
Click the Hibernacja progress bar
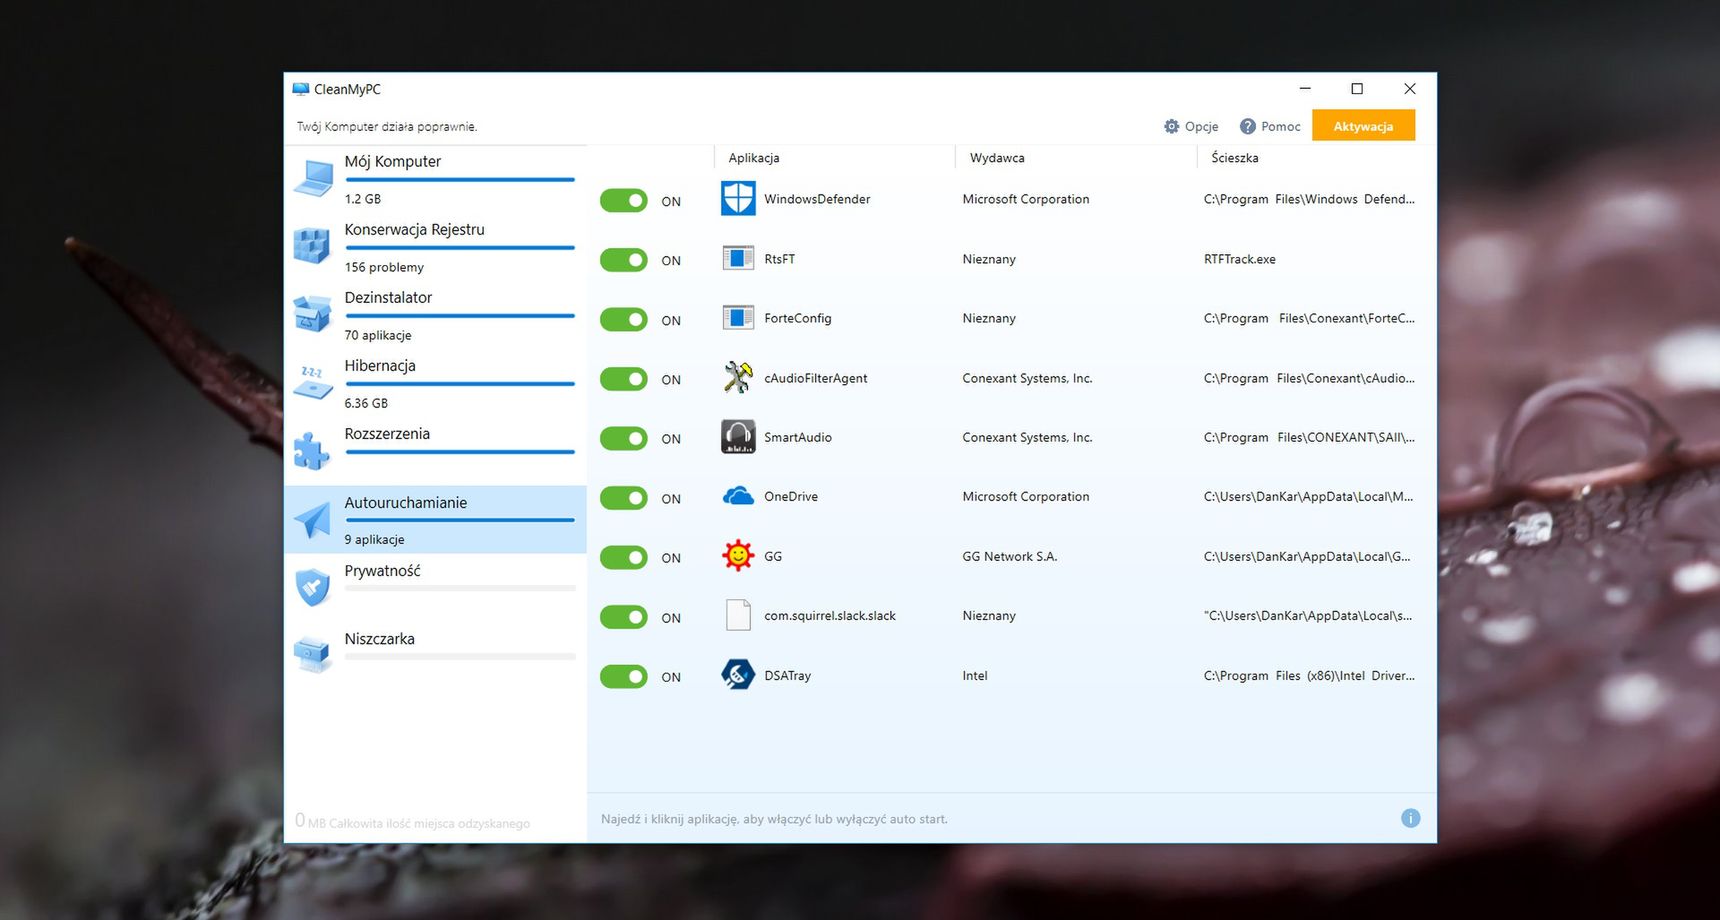(460, 384)
